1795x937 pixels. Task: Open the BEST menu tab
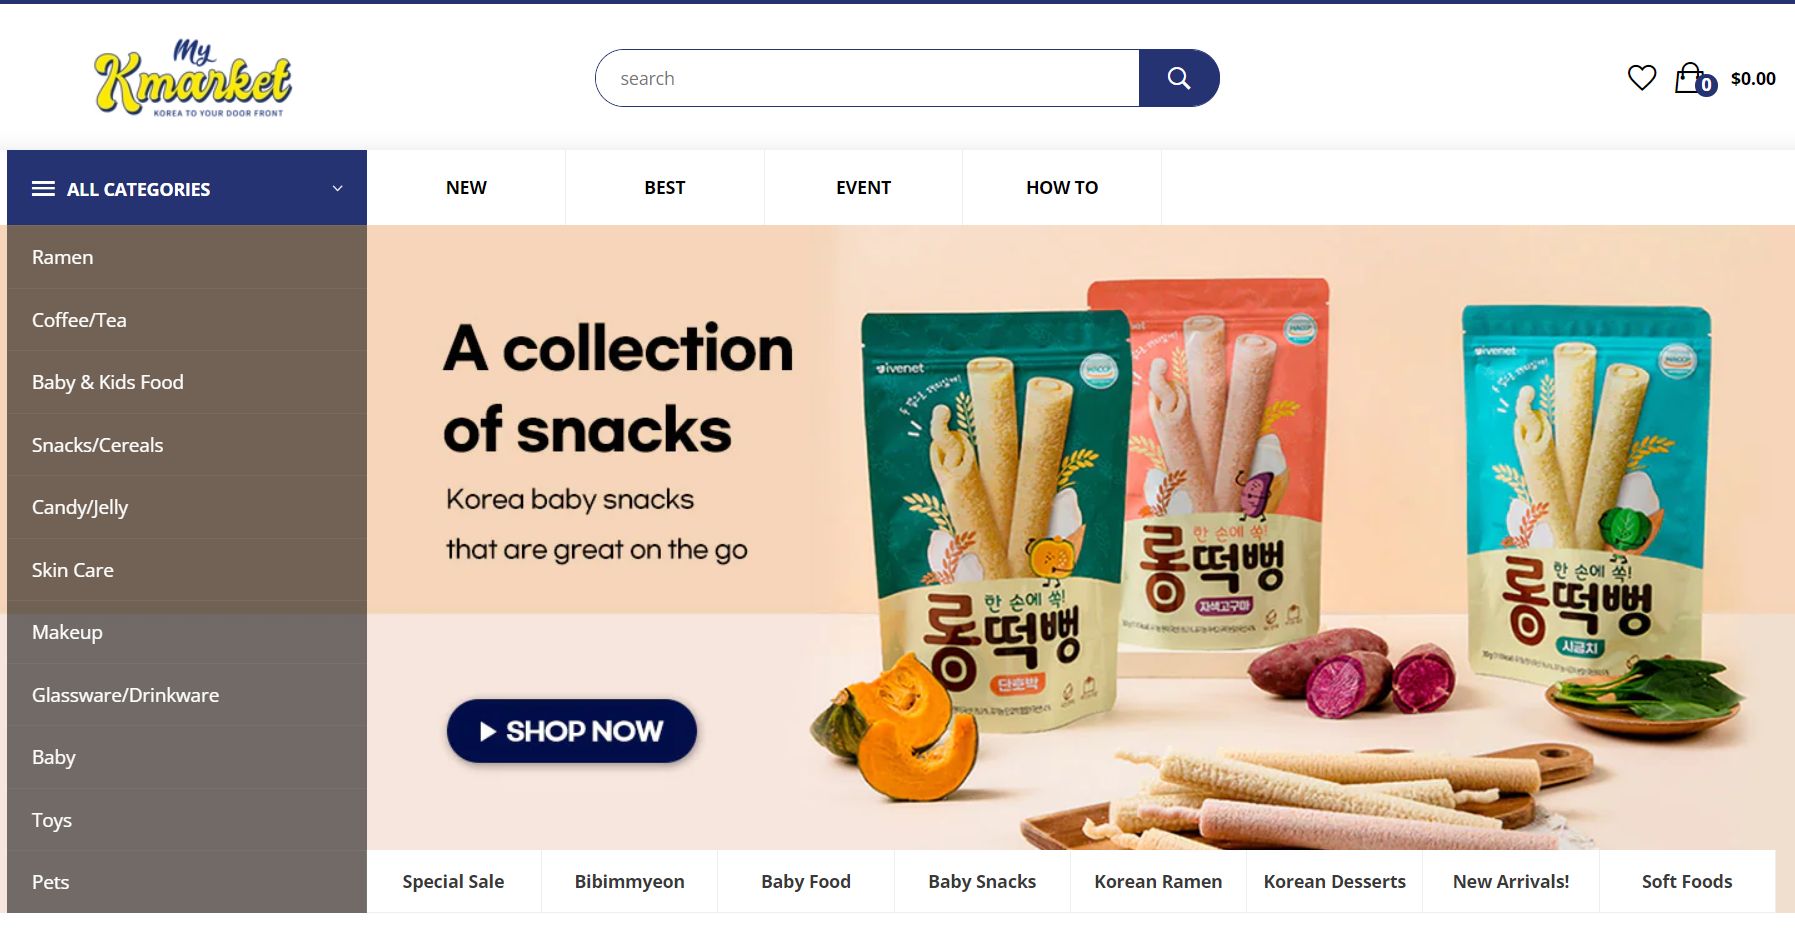pos(665,187)
